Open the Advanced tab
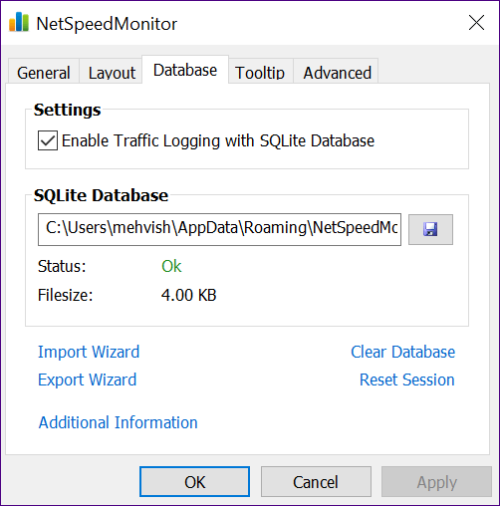The image size is (500, 506). pyautogui.click(x=337, y=72)
